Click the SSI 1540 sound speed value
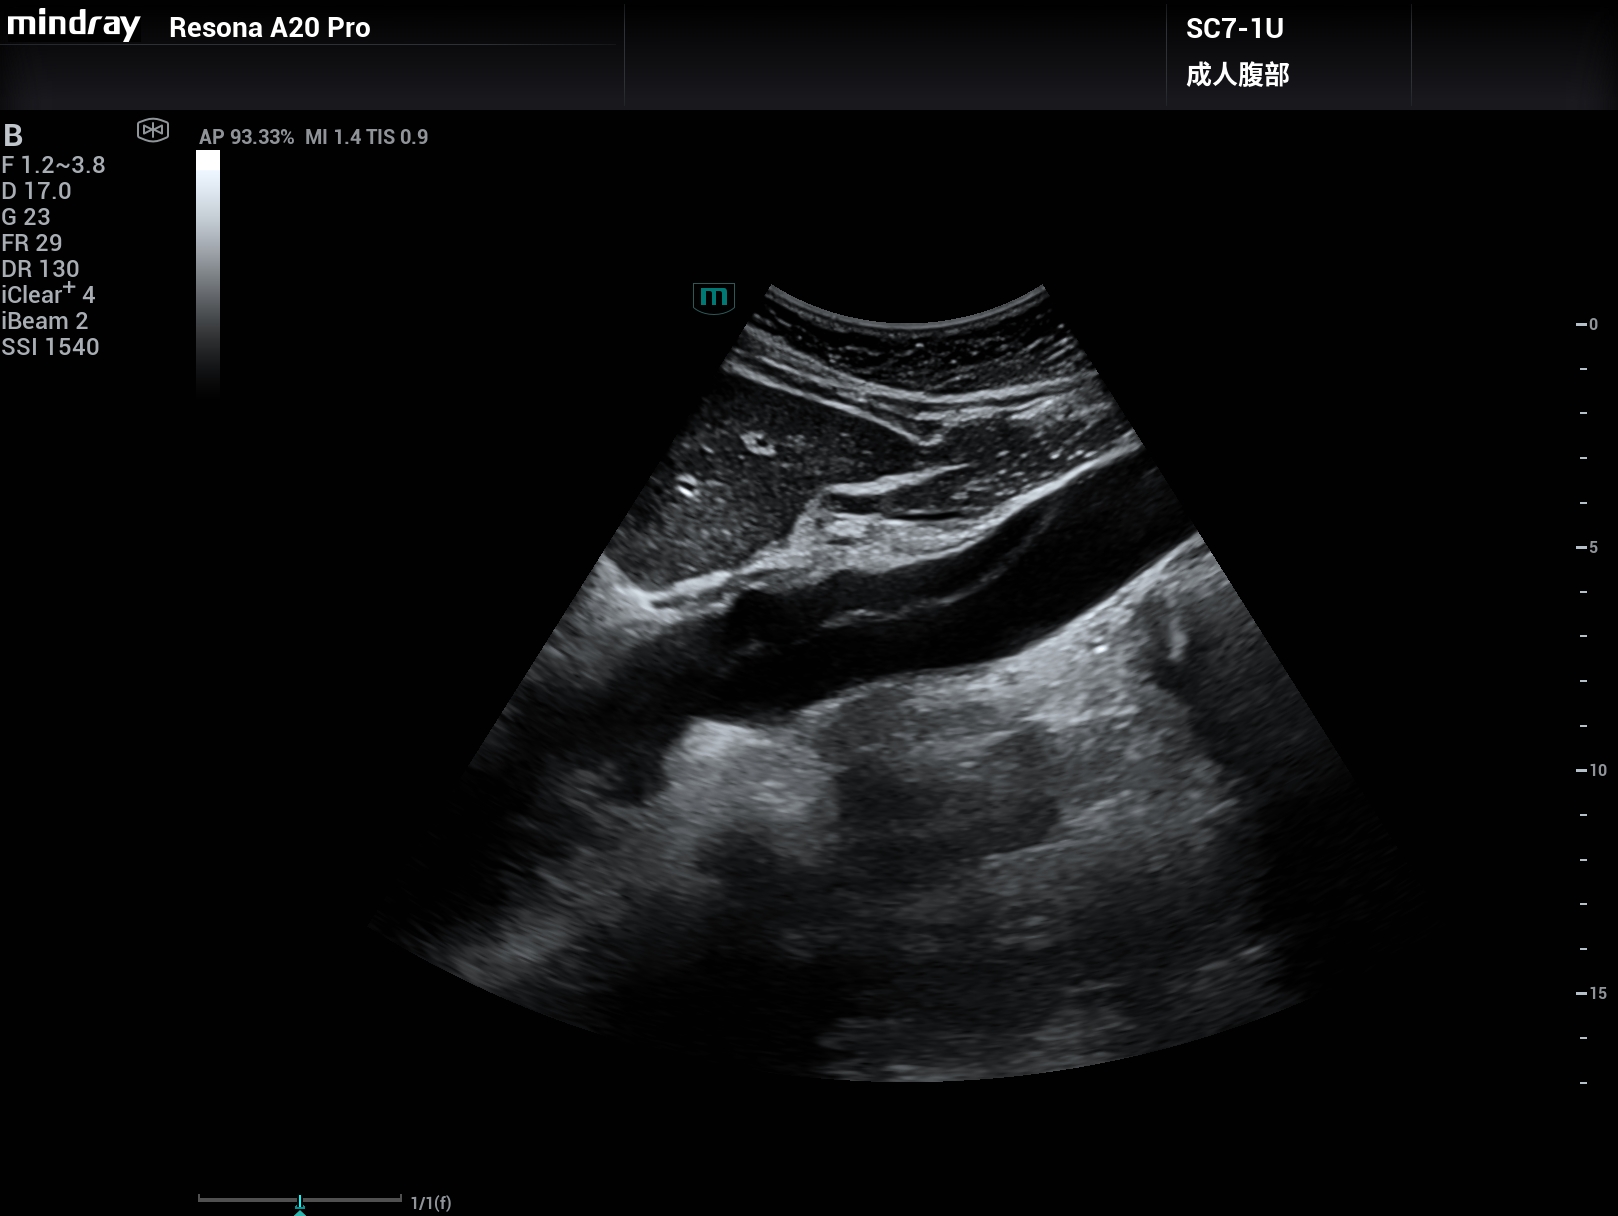 pyautogui.click(x=50, y=347)
